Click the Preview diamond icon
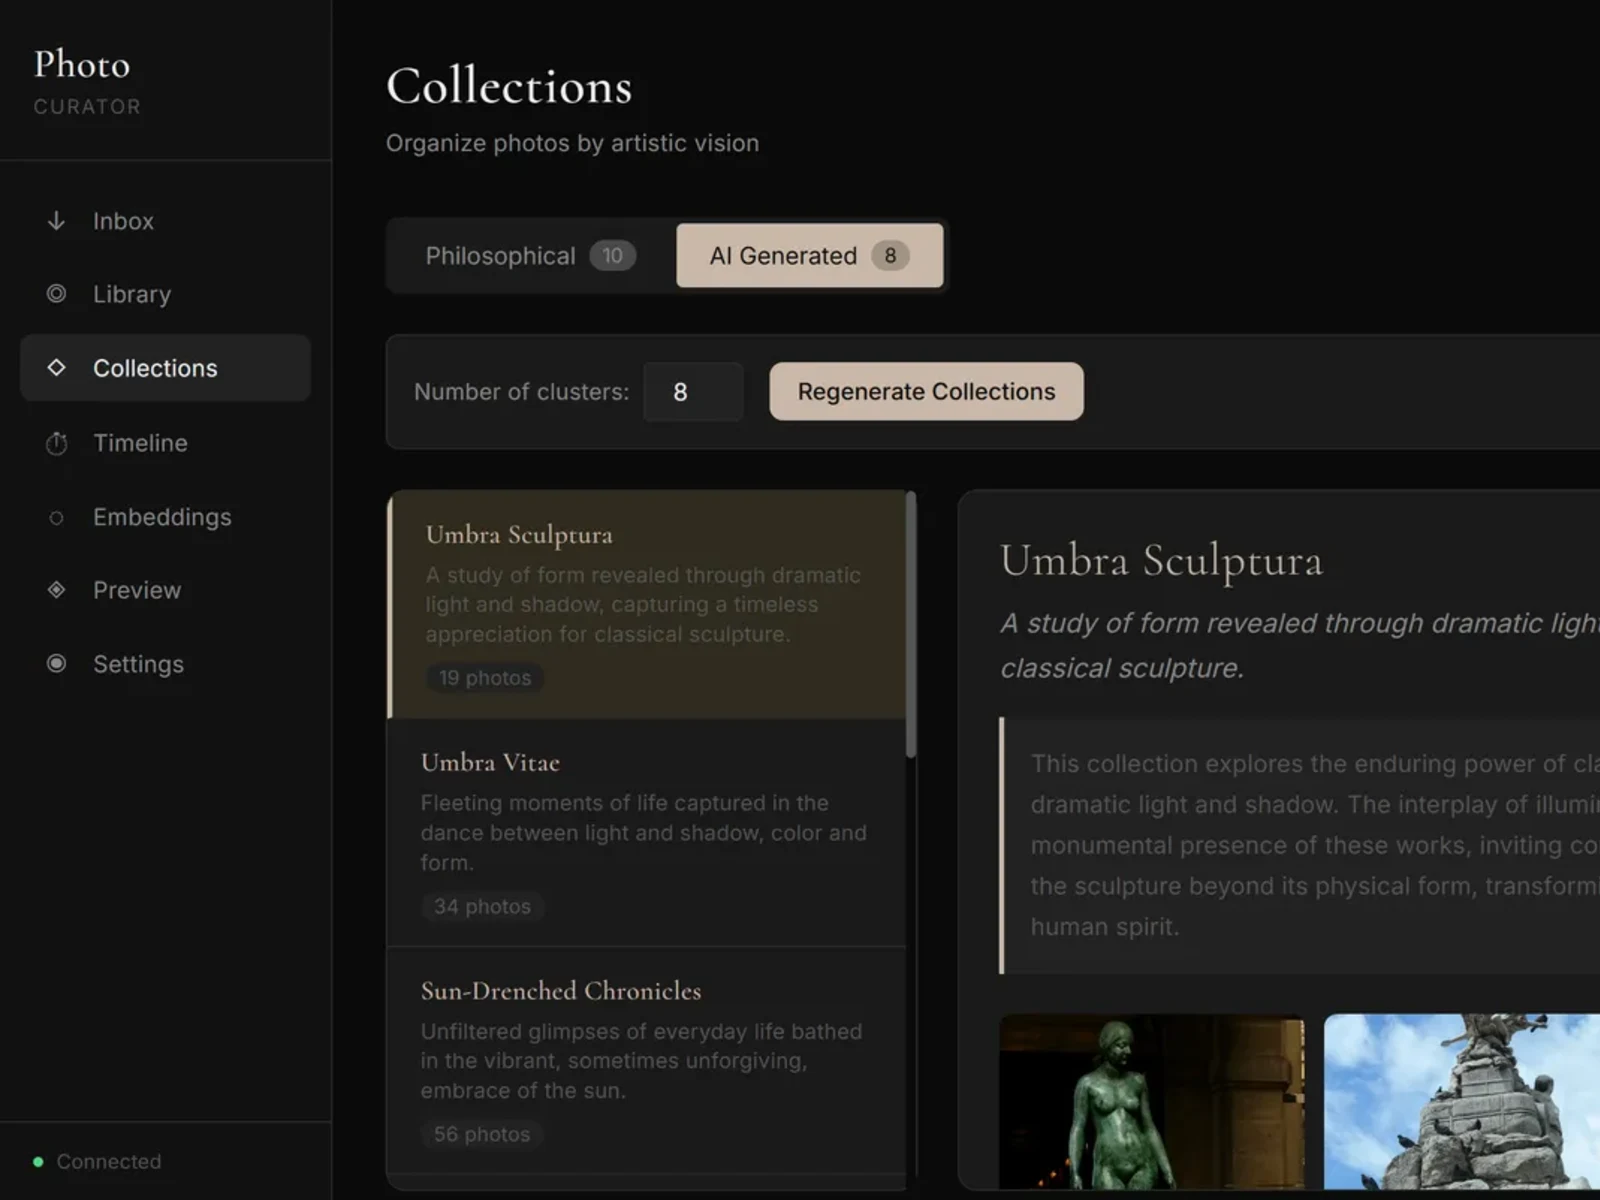The width and height of the screenshot is (1600, 1200). click(56, 589)
